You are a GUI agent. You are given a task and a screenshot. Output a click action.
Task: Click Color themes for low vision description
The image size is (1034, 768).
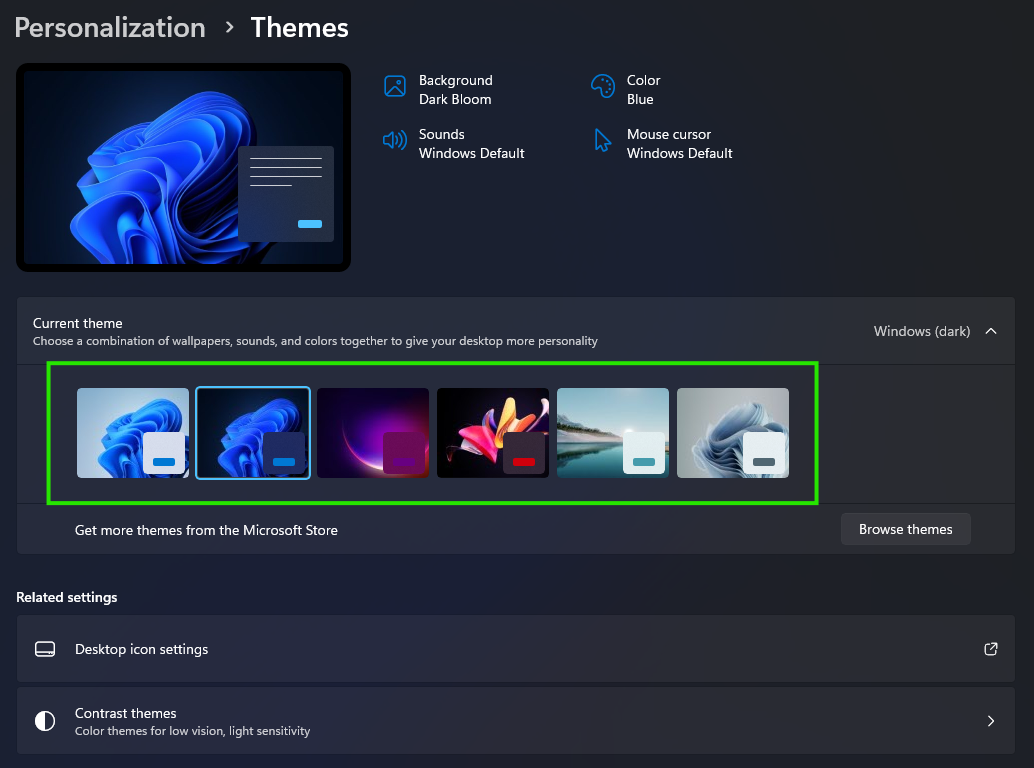[192, 731]
